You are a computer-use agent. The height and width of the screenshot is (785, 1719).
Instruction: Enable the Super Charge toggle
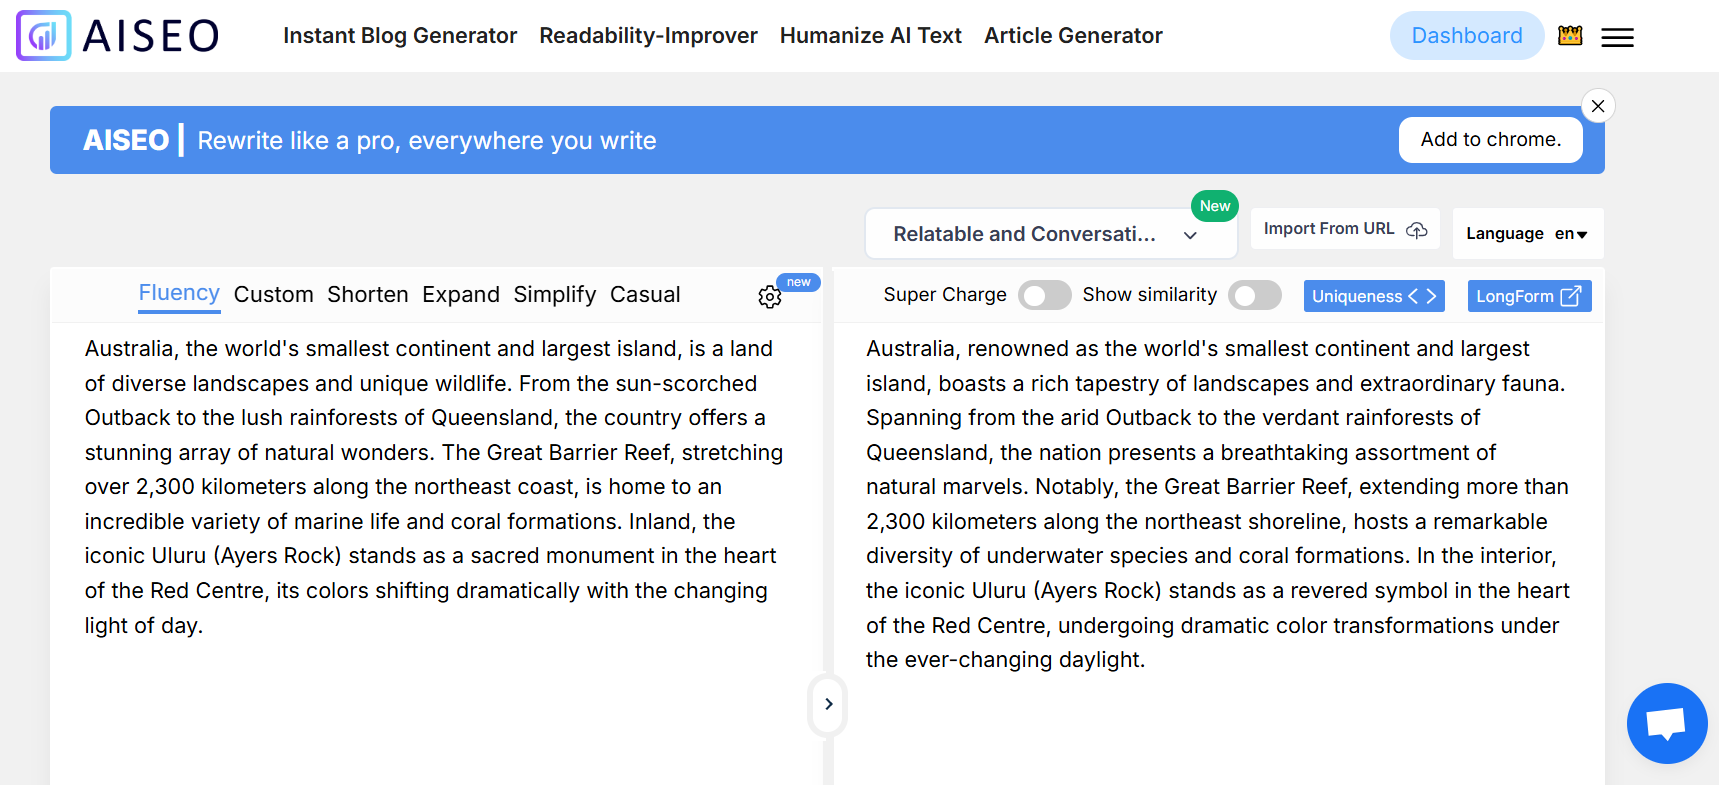tap(1044, 296)
